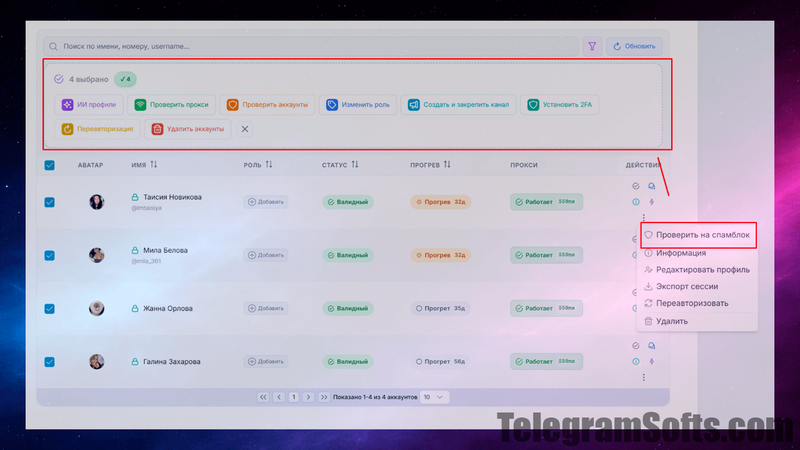The height and width of the screenshot is (450, 800).
Task: Clear selection with the X icon
Action: (x=246, y=129)
